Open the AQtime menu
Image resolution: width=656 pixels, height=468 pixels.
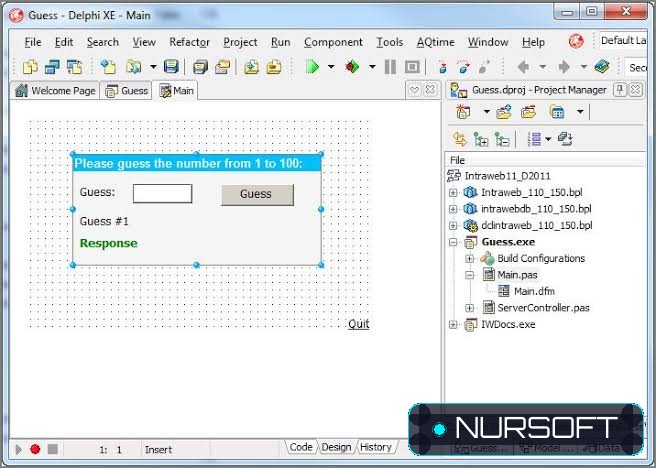click(435, 42)
